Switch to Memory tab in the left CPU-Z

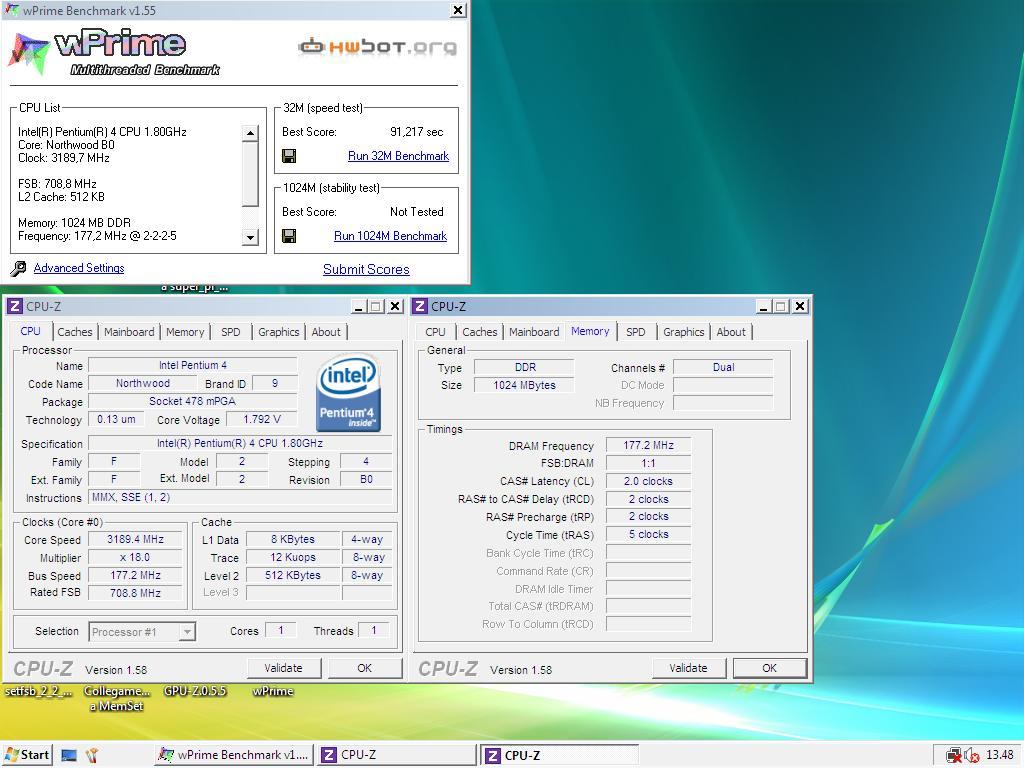[185, 332]
